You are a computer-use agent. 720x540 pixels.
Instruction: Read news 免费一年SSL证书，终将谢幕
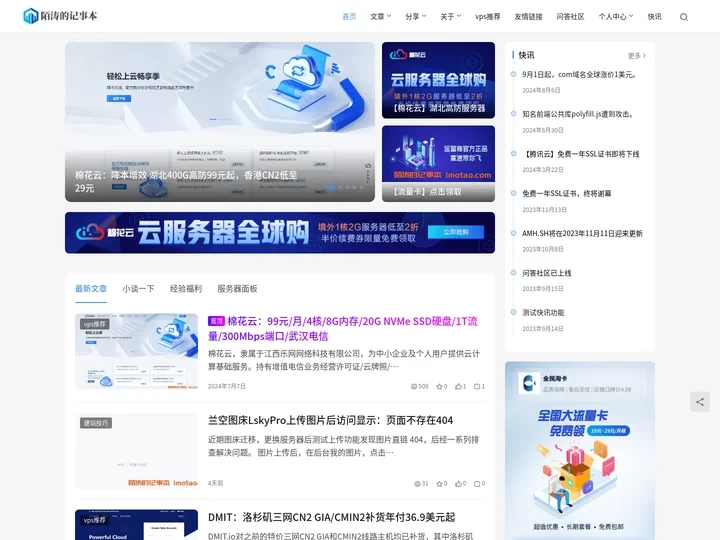coord(567,193)
